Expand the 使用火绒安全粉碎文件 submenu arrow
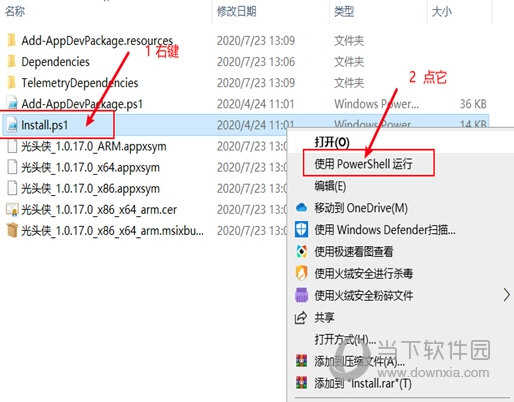514x402 pixels. coord(507,295)
